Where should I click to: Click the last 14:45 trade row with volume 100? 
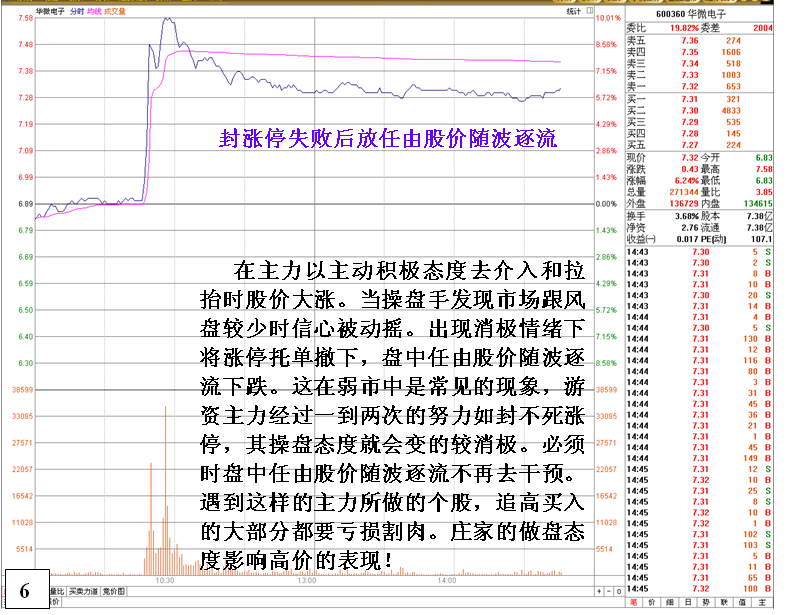coord(699,588)
